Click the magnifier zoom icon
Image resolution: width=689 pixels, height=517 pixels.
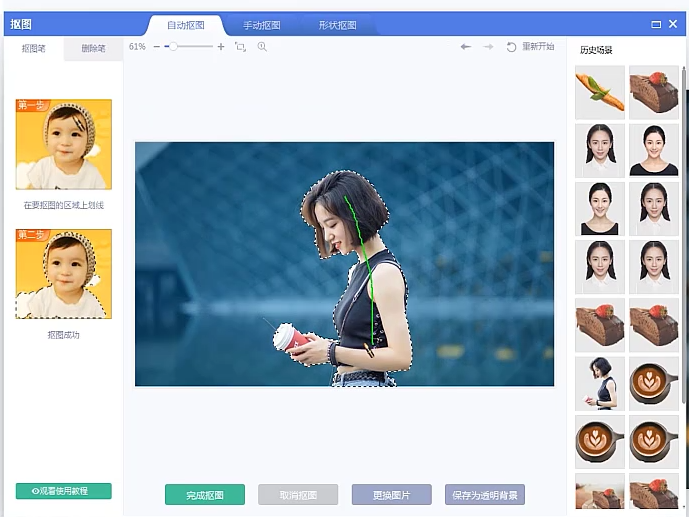(262, 47)
